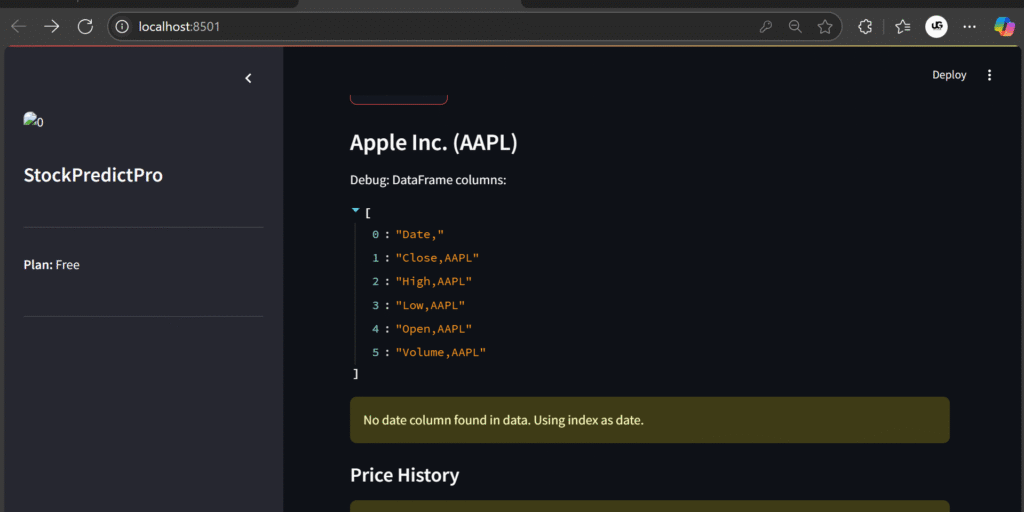
Task: Click the Price History heading
Action: point(404,475)
